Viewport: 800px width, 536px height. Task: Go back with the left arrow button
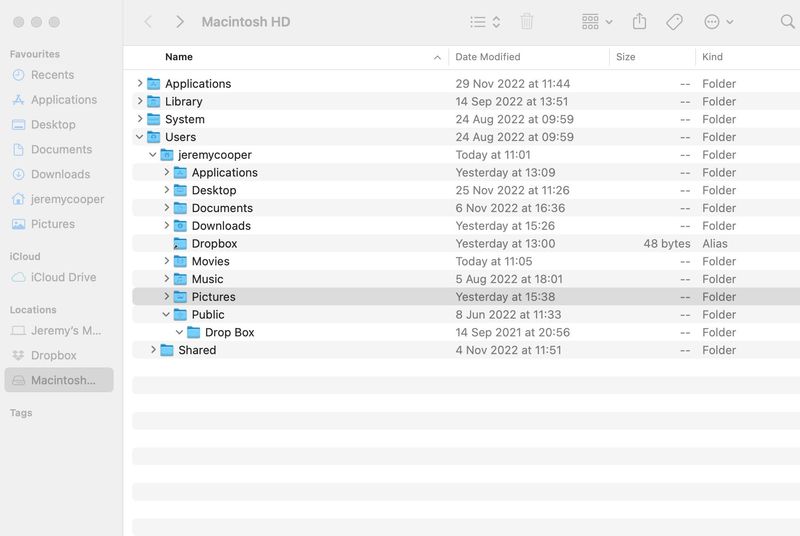(148, 22)
